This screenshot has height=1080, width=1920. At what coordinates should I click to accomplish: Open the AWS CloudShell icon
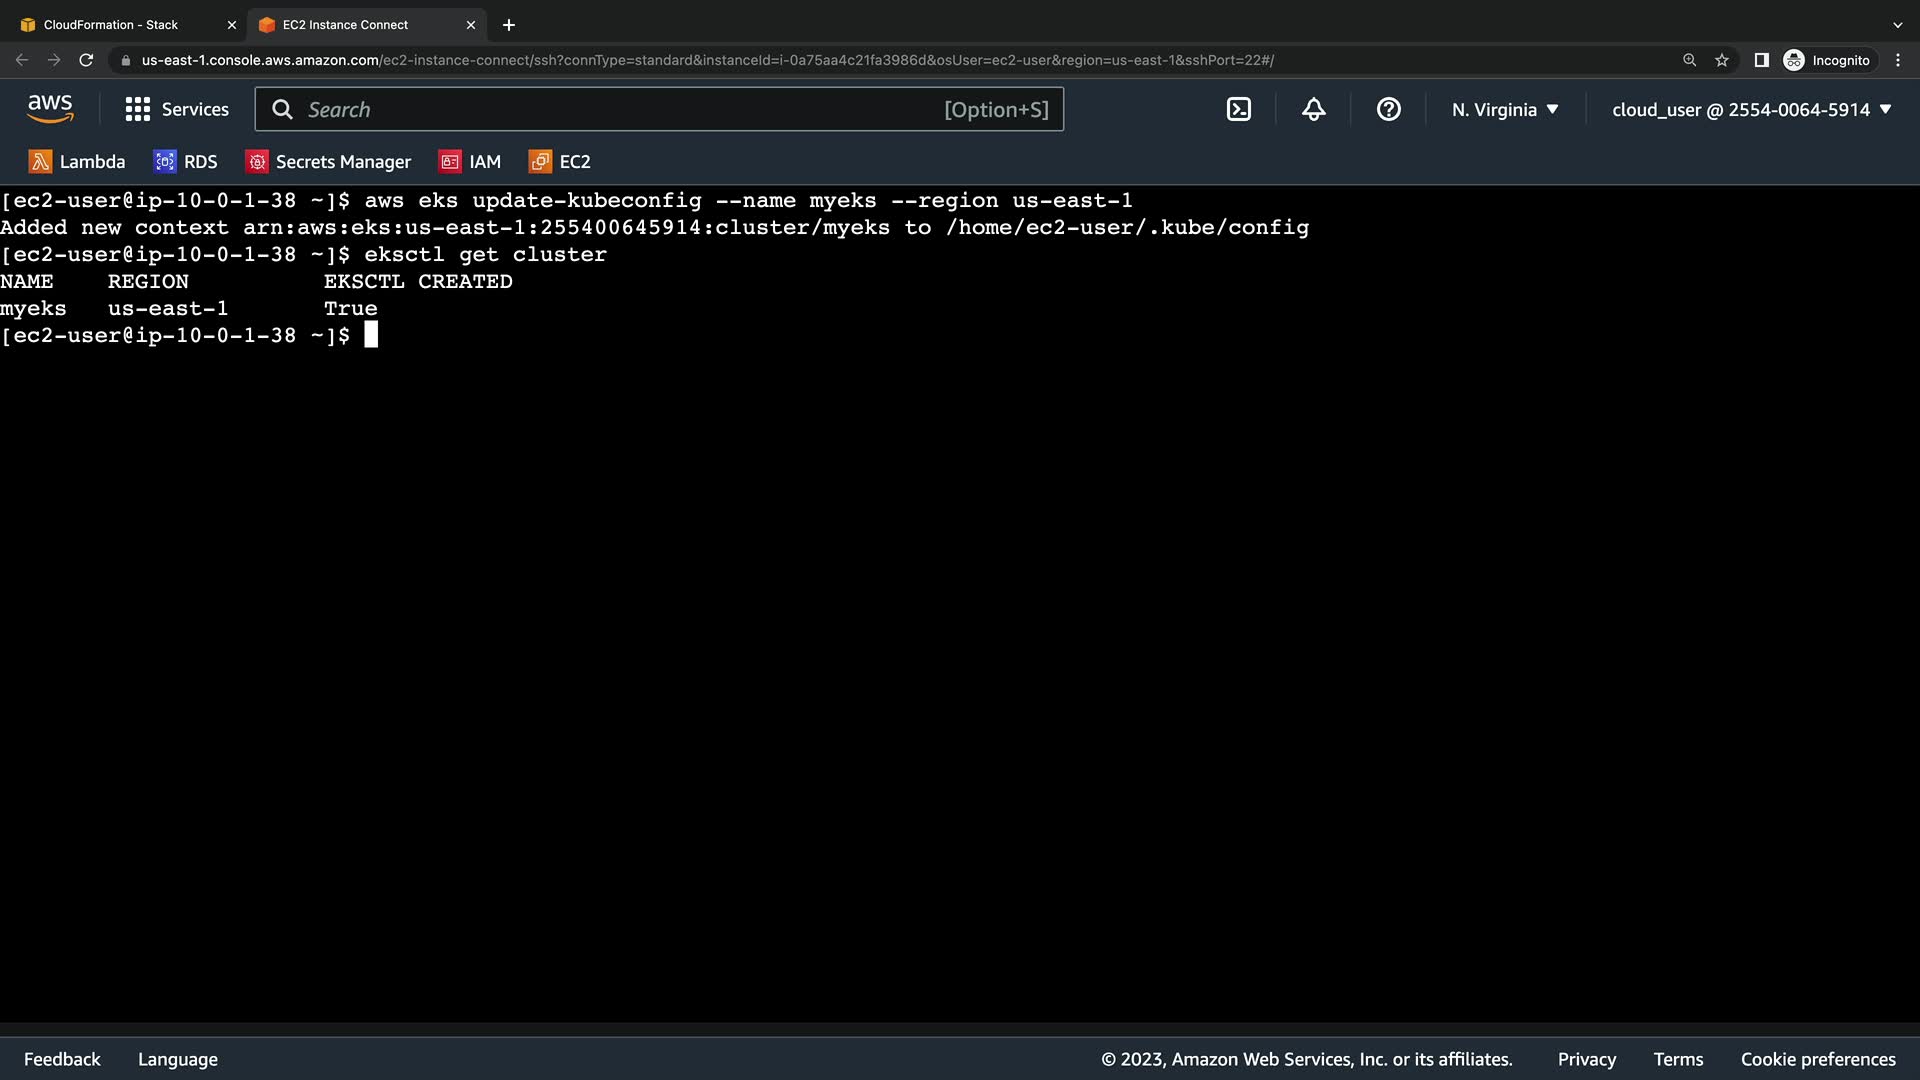pos(1238,110)
